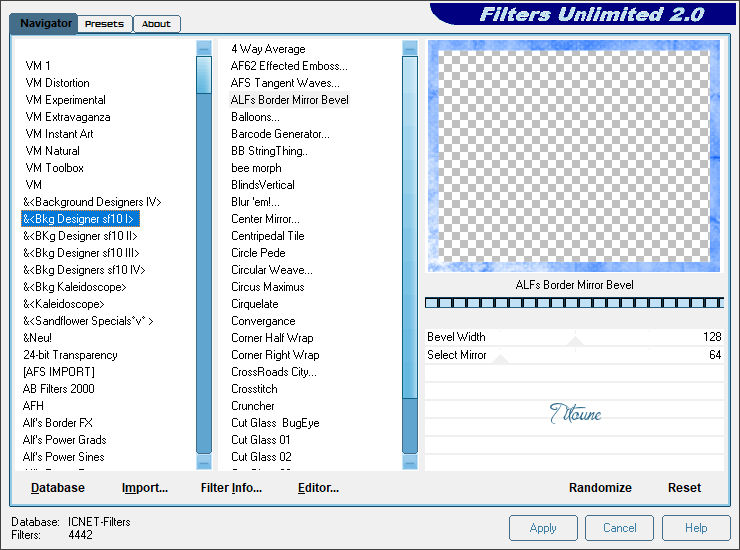Choose Centripedal Tile filter
This screenshot has width=740, height=550.
pos(268,236)
